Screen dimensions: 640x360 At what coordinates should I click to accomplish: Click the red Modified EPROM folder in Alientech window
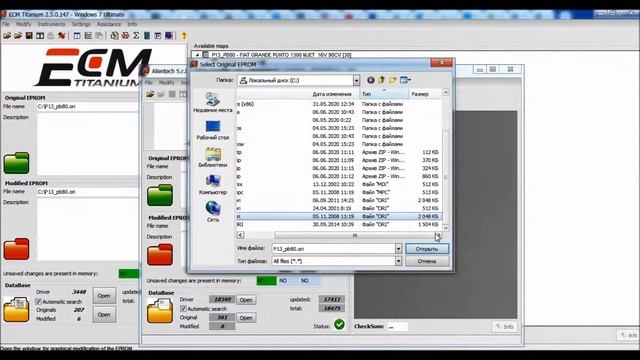pyautogui.click(x=160, y=254)
